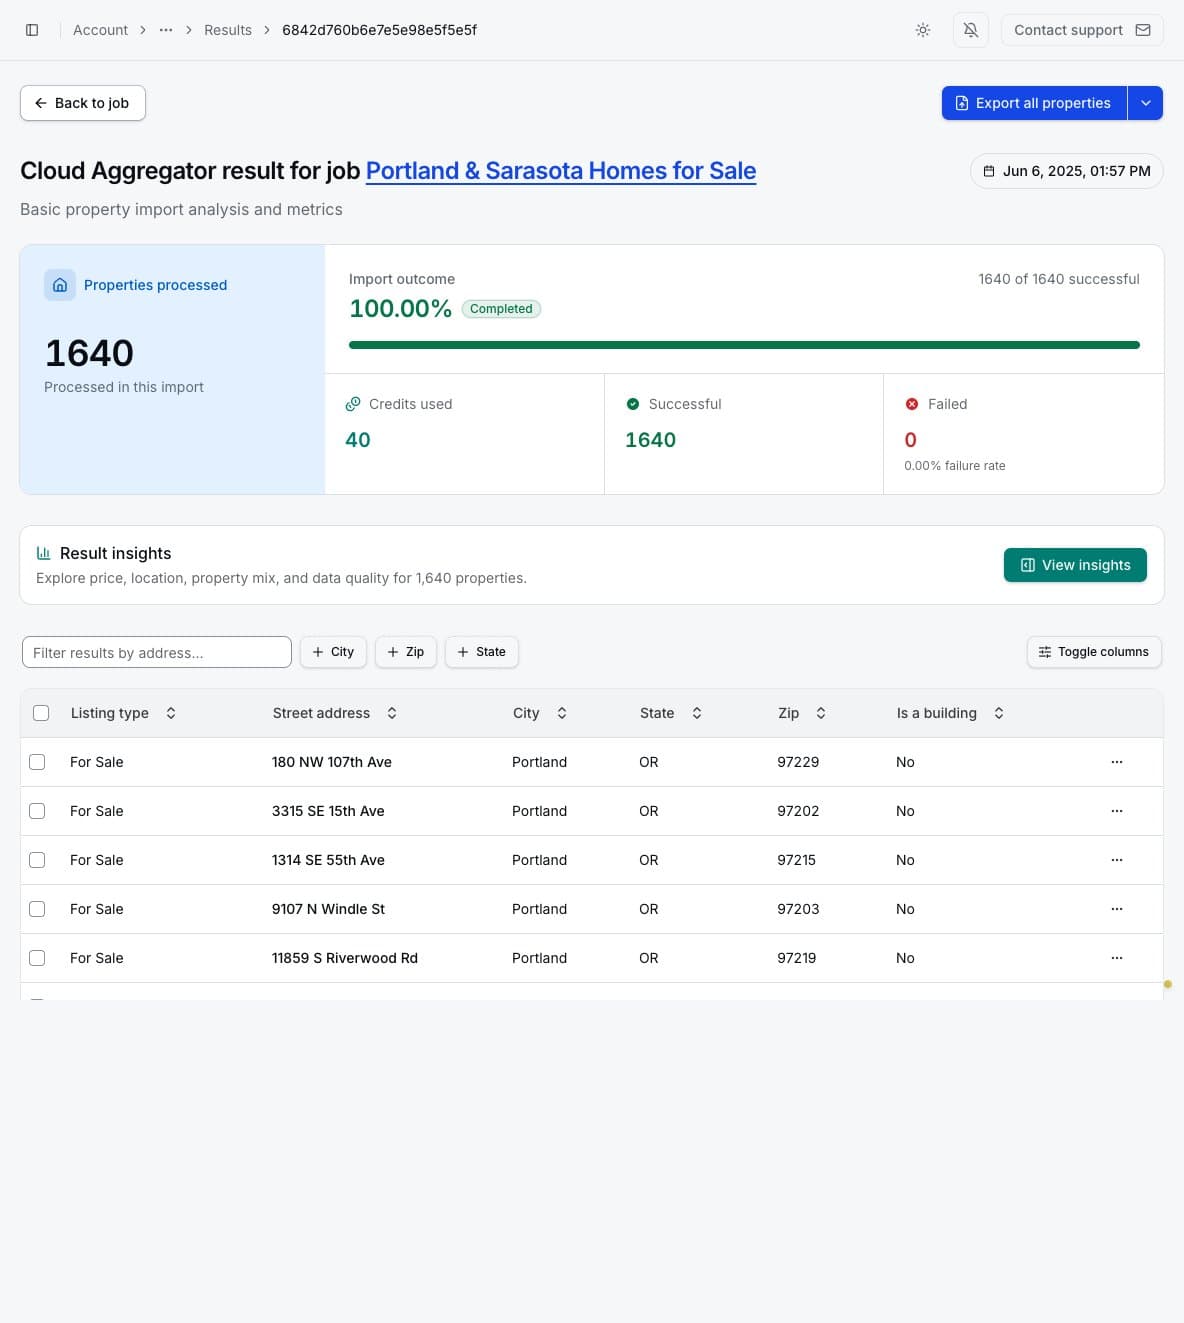Click the Credits used value 40
The width and height of the screenshot is (1184, 1323).
pyautogui.click(x=358, y=440)
